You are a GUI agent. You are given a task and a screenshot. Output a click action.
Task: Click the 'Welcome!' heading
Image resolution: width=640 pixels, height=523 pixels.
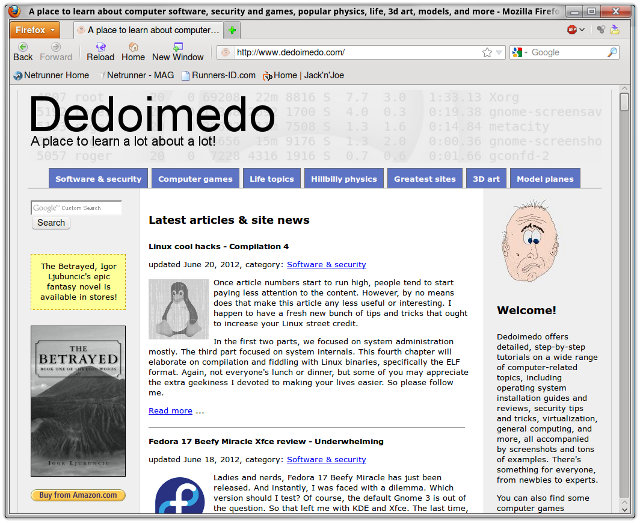[527, 310]
